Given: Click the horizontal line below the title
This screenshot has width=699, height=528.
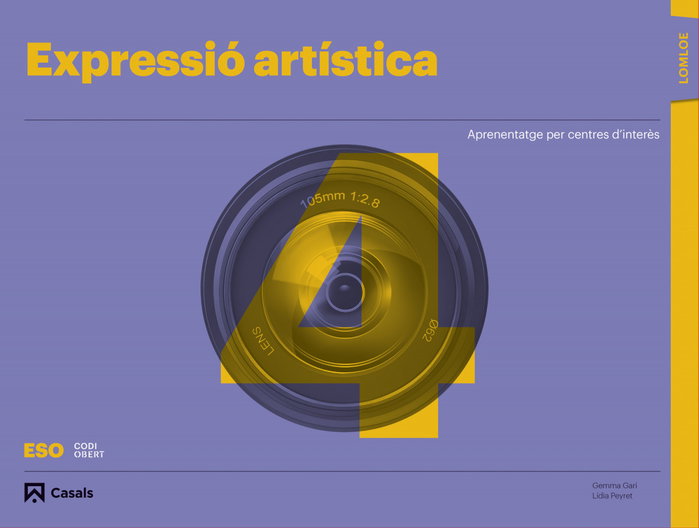Looking at the screenshot, I should point(342,120).
